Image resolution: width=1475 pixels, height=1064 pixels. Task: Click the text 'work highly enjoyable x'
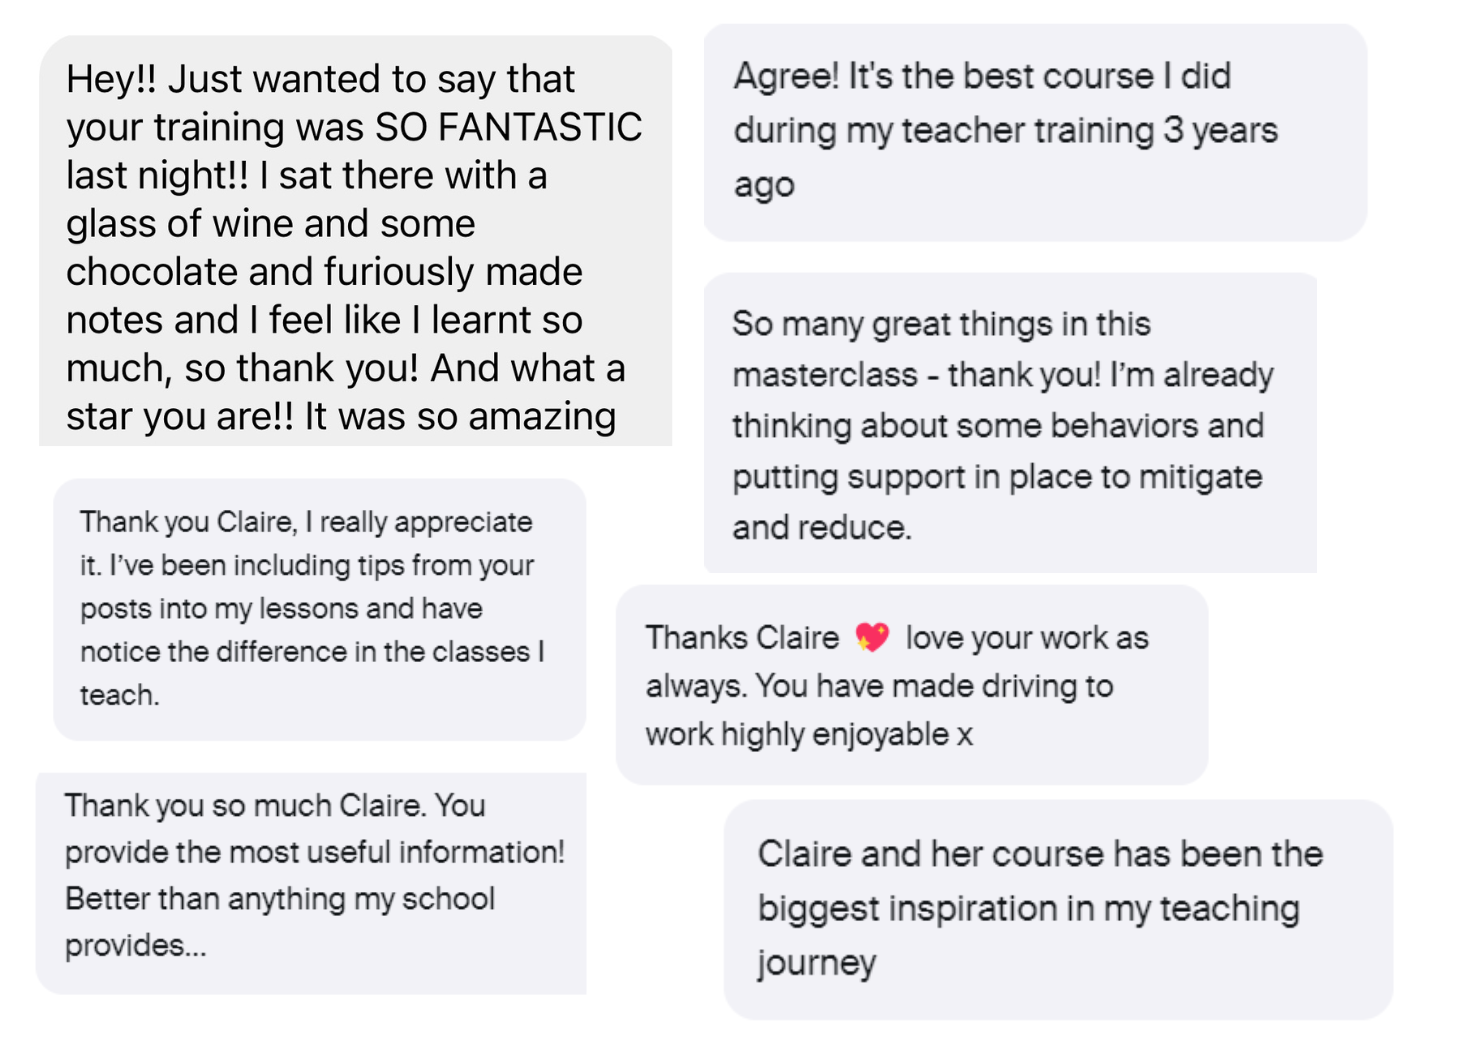click(x=809, y=734)
